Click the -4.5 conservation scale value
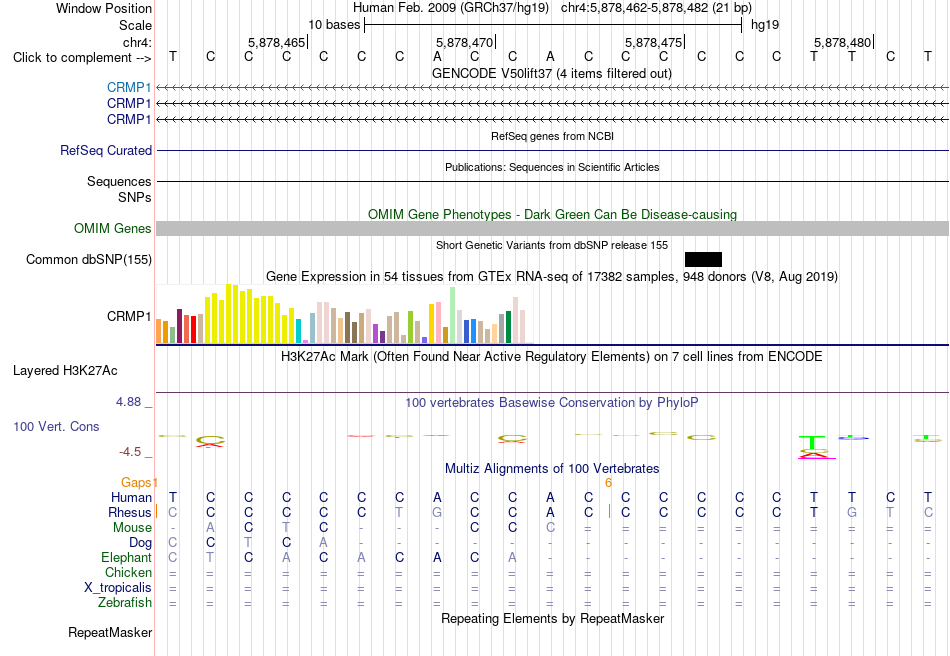Image resolution: width=950 pixels, height=656 pixels. tap(130, 452)
